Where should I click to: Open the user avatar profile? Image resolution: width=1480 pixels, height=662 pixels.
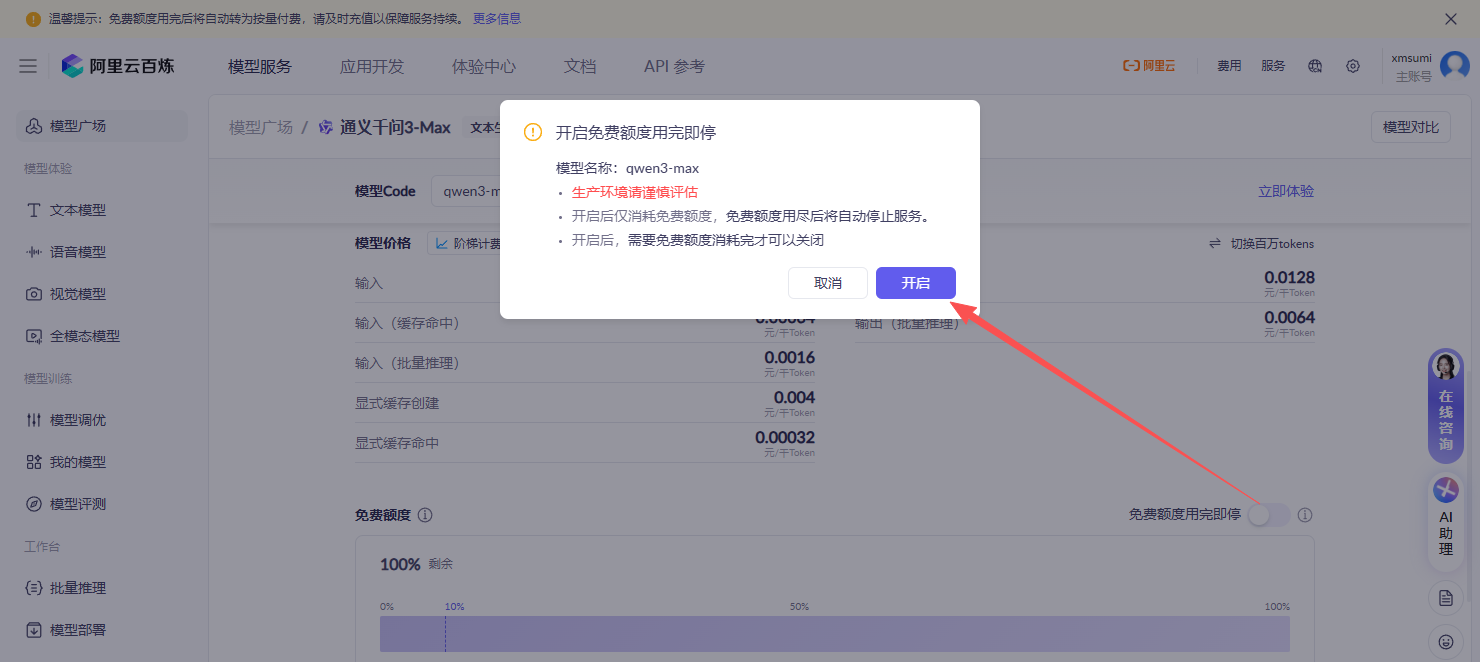(1454, 66)
